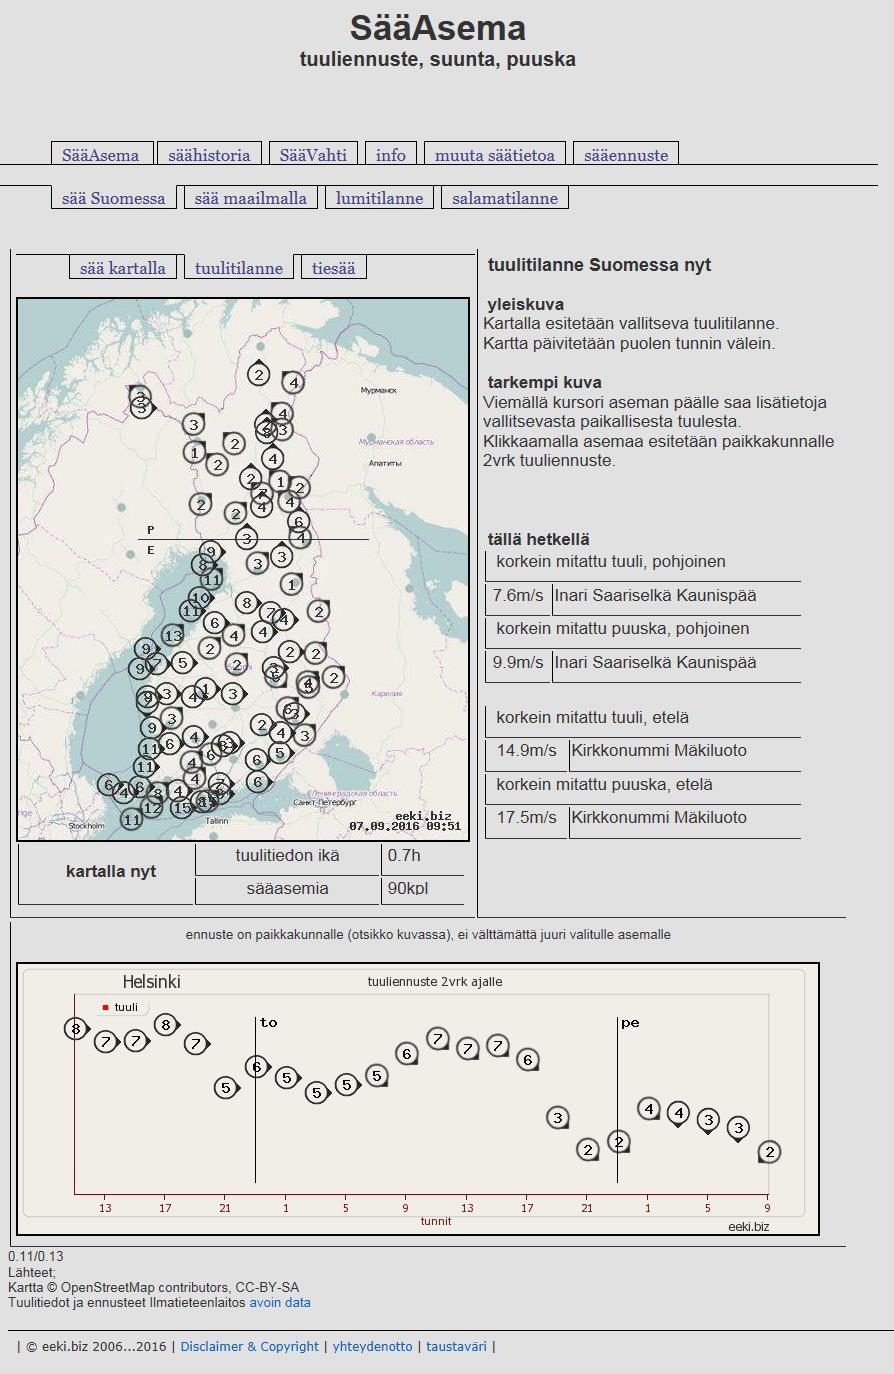Switch to sää maailmalla tab

click(251, 197)
